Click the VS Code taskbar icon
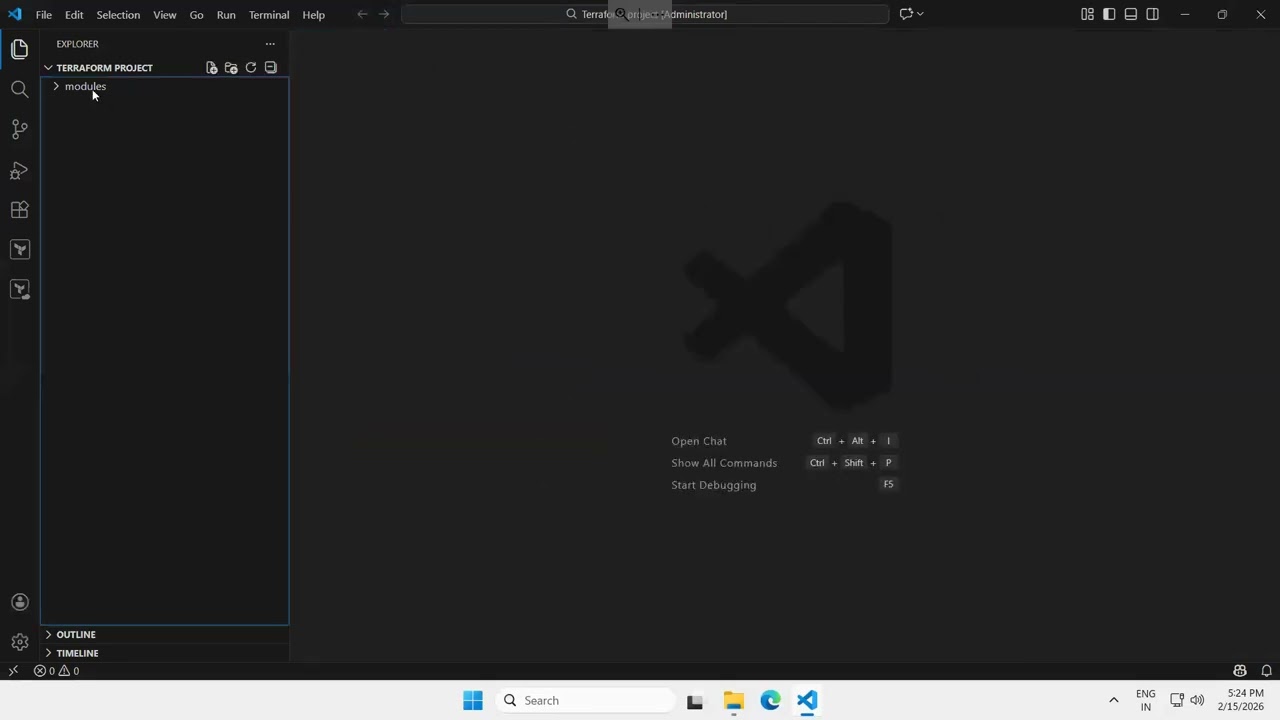 [807, 701]
